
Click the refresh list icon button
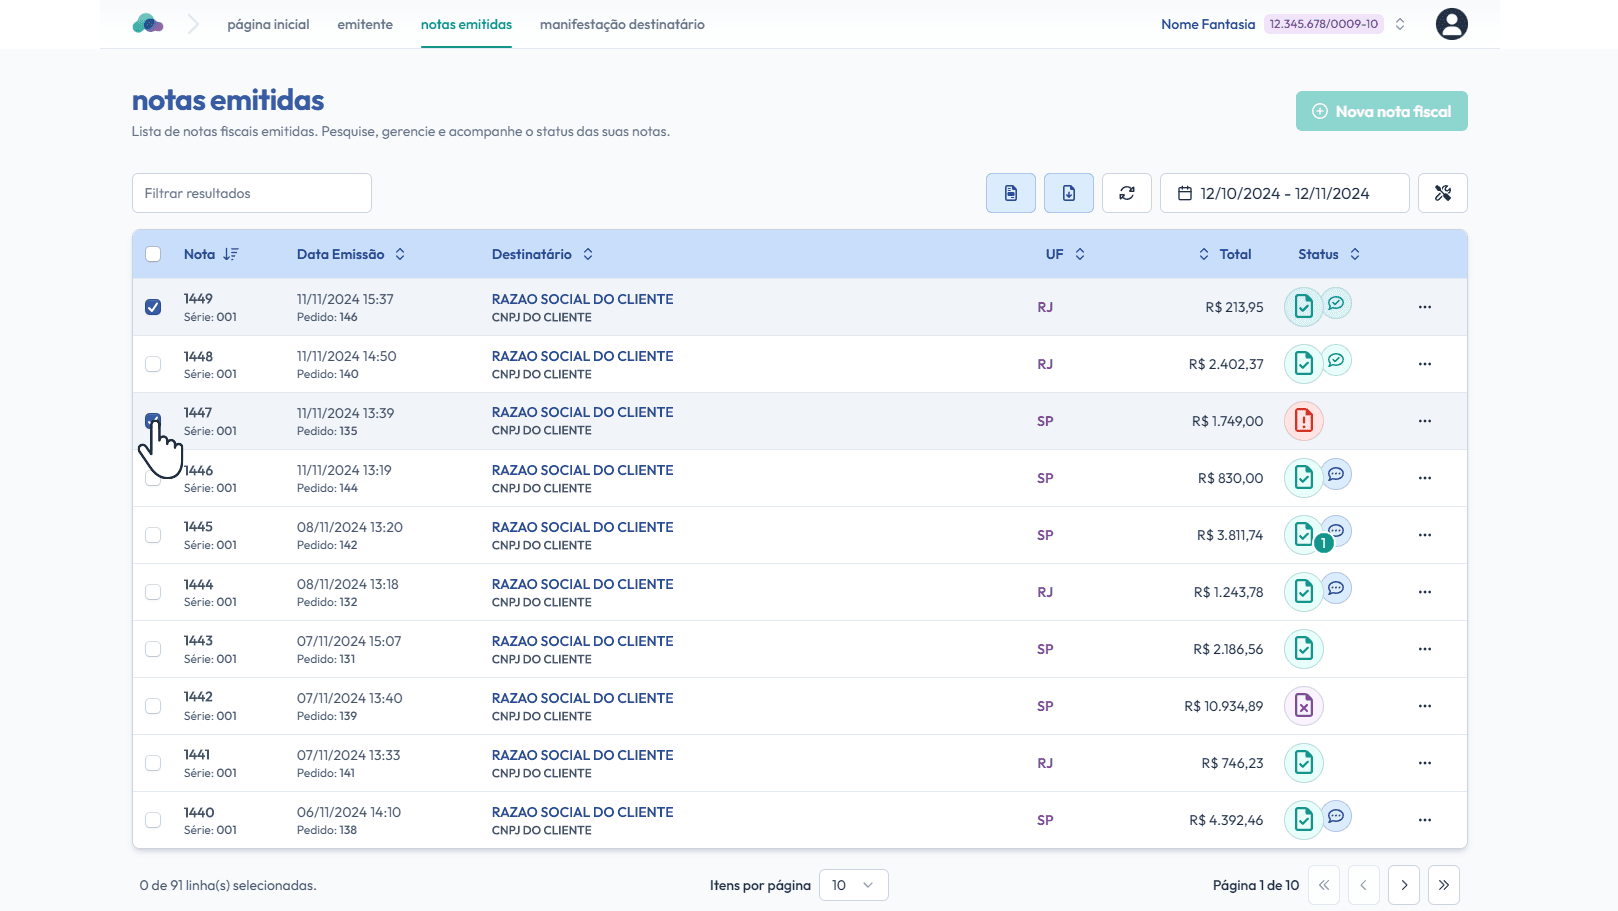coord(1127,193)
